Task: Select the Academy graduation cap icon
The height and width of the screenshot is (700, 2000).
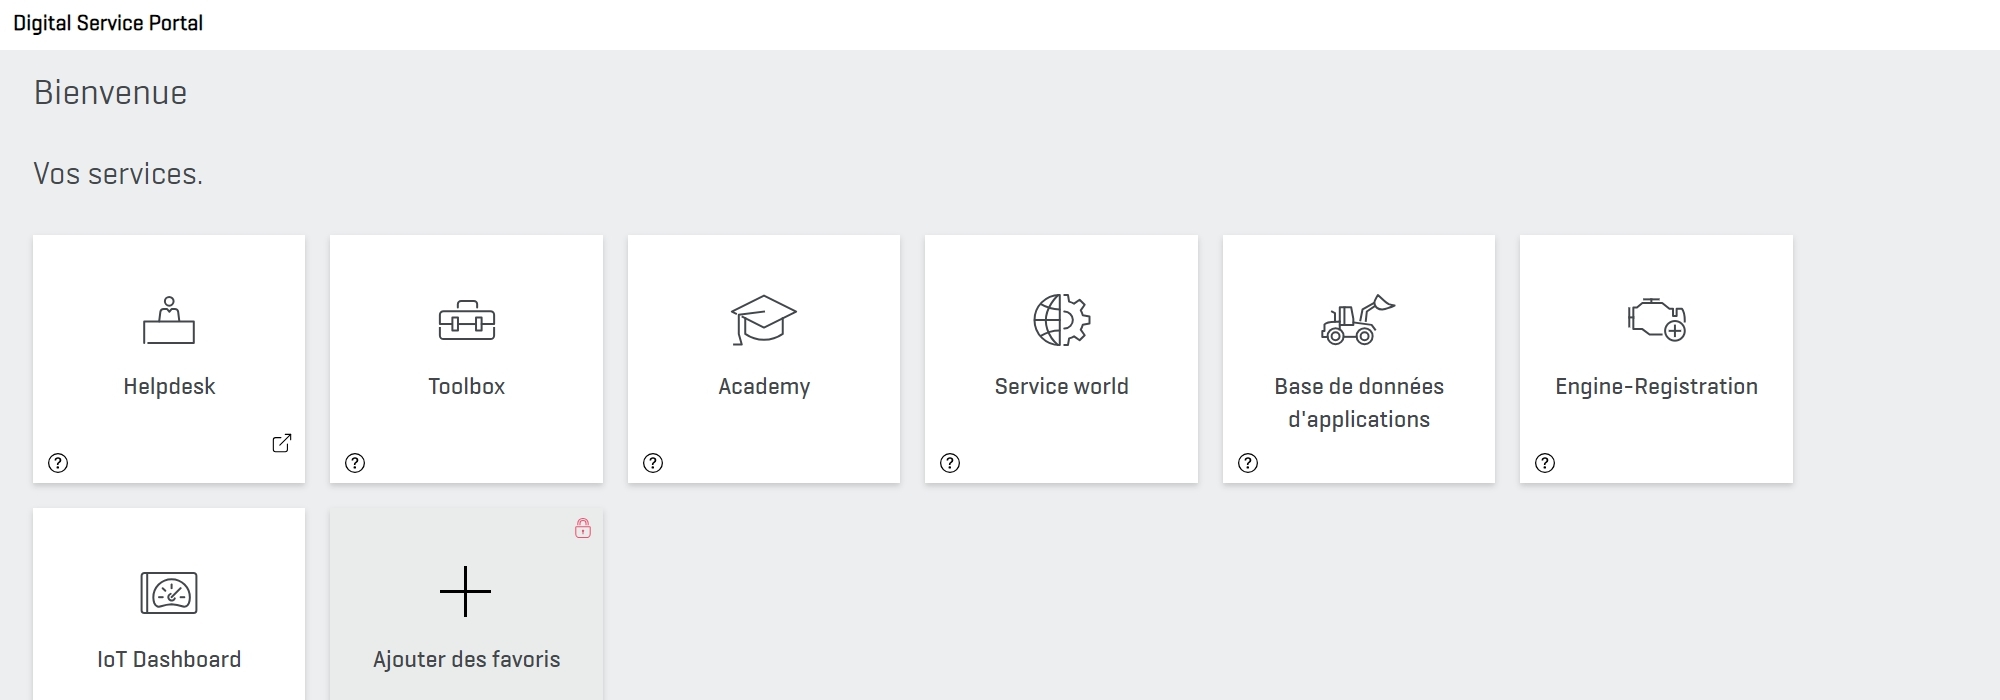Action: click(x=763, y=320)
